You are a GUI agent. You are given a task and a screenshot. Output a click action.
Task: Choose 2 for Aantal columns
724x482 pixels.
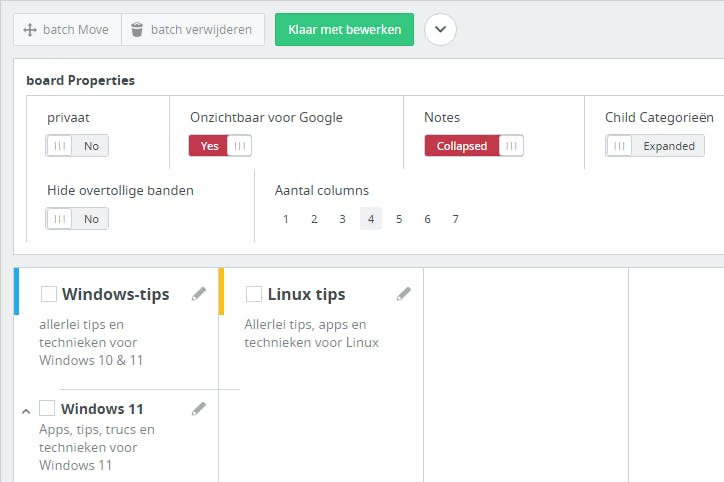(314, 219)
